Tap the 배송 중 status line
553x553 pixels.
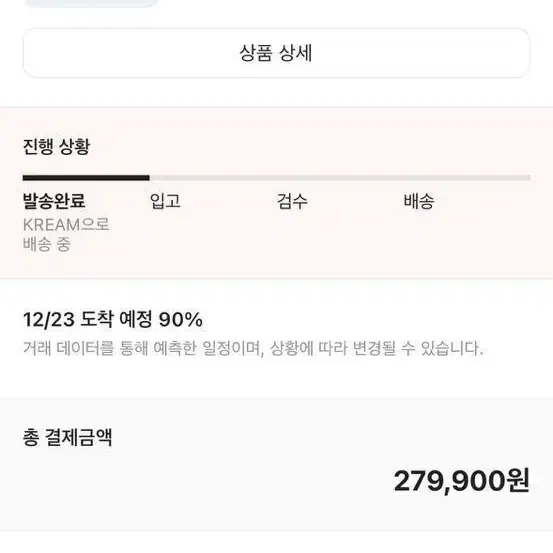[47, 244]
